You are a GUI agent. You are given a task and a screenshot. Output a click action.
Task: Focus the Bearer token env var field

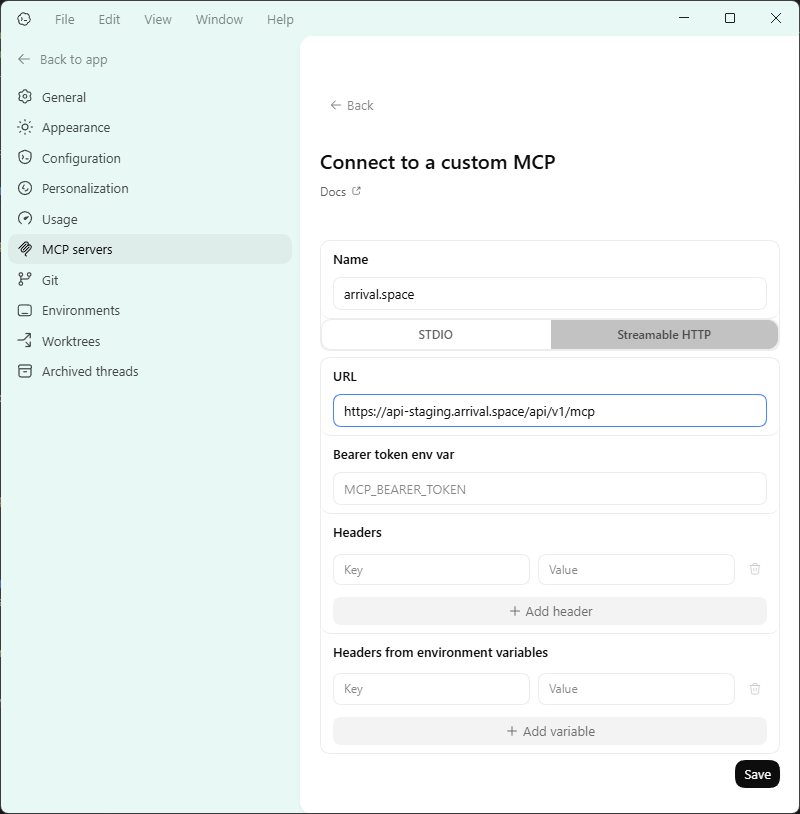pyautogui.click(x=550, y=489)
